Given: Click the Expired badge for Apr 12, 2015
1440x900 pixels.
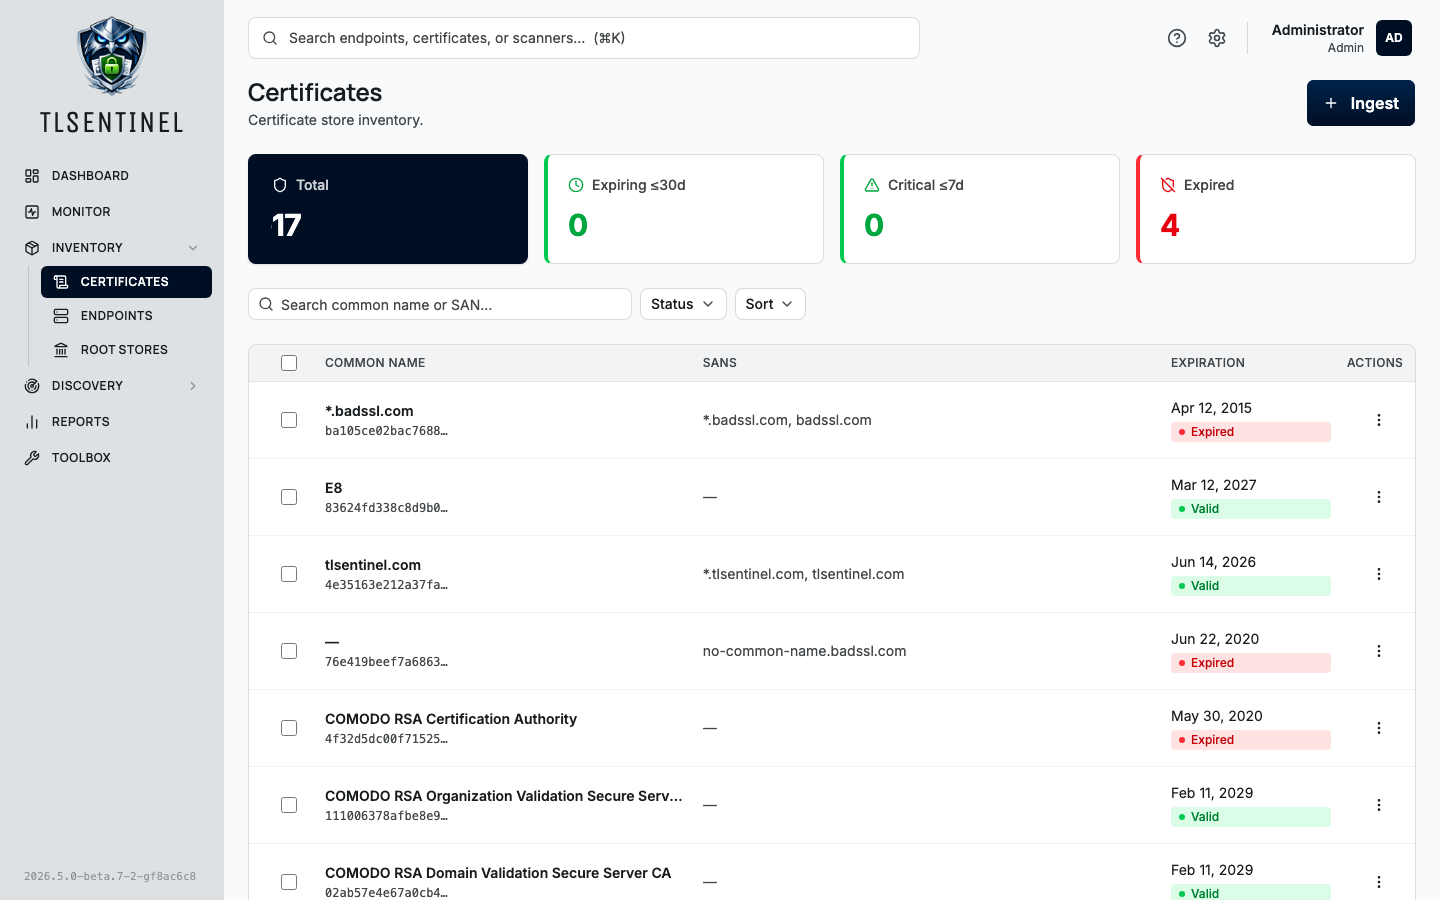Looking at the screenshot, I should tap(1251, 432).
